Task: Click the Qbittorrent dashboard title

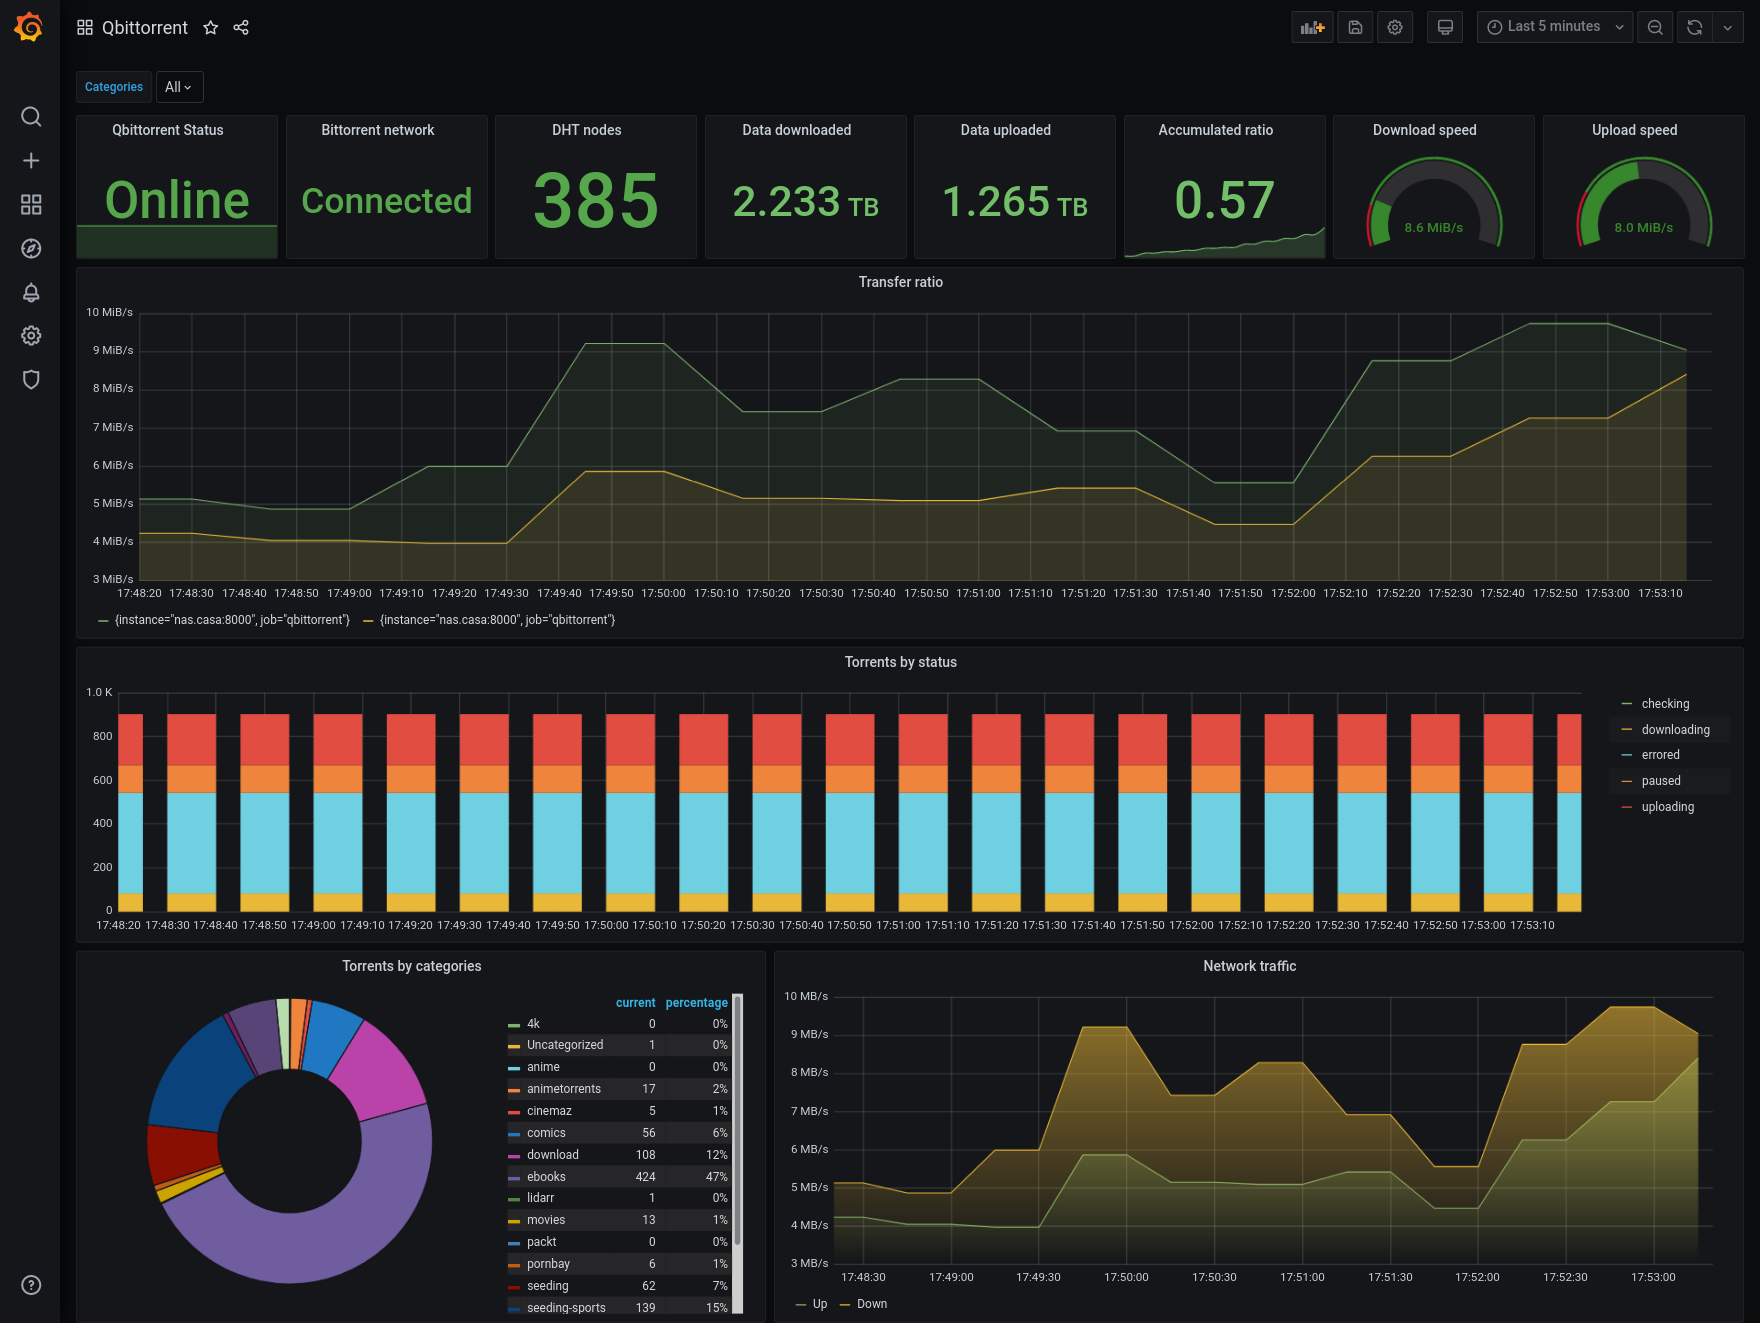Action: click(x=145, y=28)
